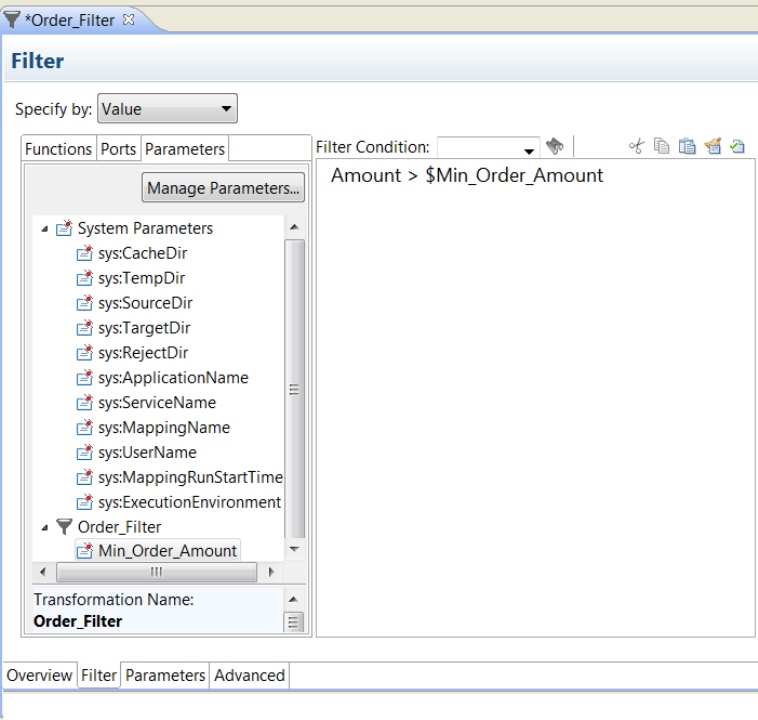This screenshot has height=720, width=758.
Task: Click the sys:ExecutionEnvironment parameter icon
Action: [85, 502]
